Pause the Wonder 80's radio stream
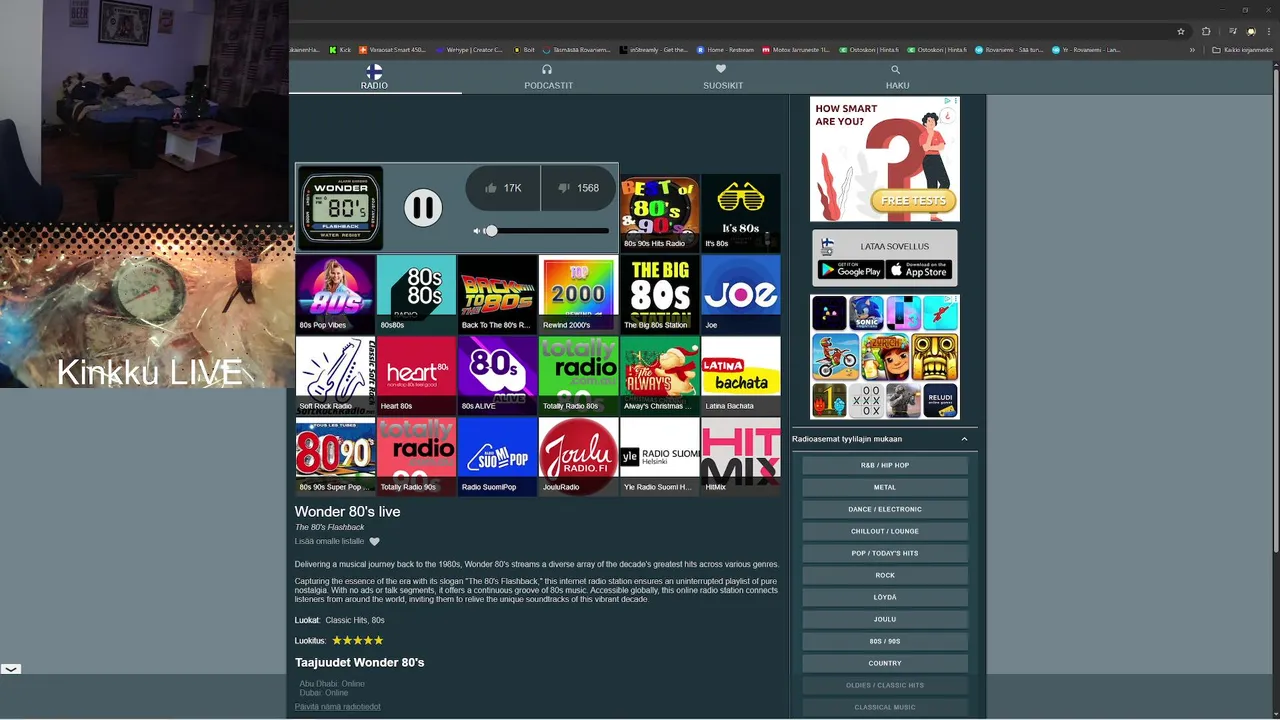The height and width of the screenshot is (720, 1280). pos(423,208)
